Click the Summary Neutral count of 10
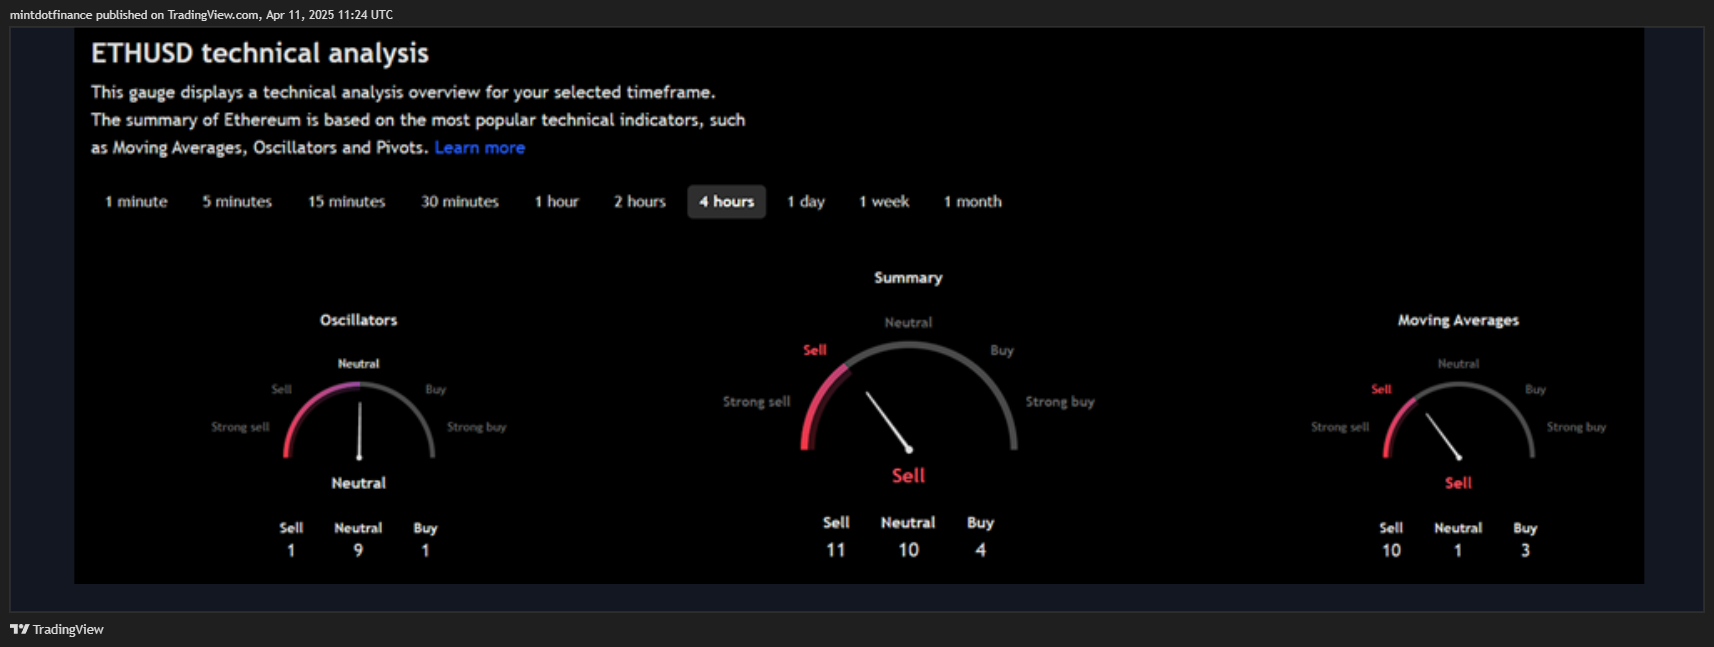1714x647 pixels. tap(908, 550)
